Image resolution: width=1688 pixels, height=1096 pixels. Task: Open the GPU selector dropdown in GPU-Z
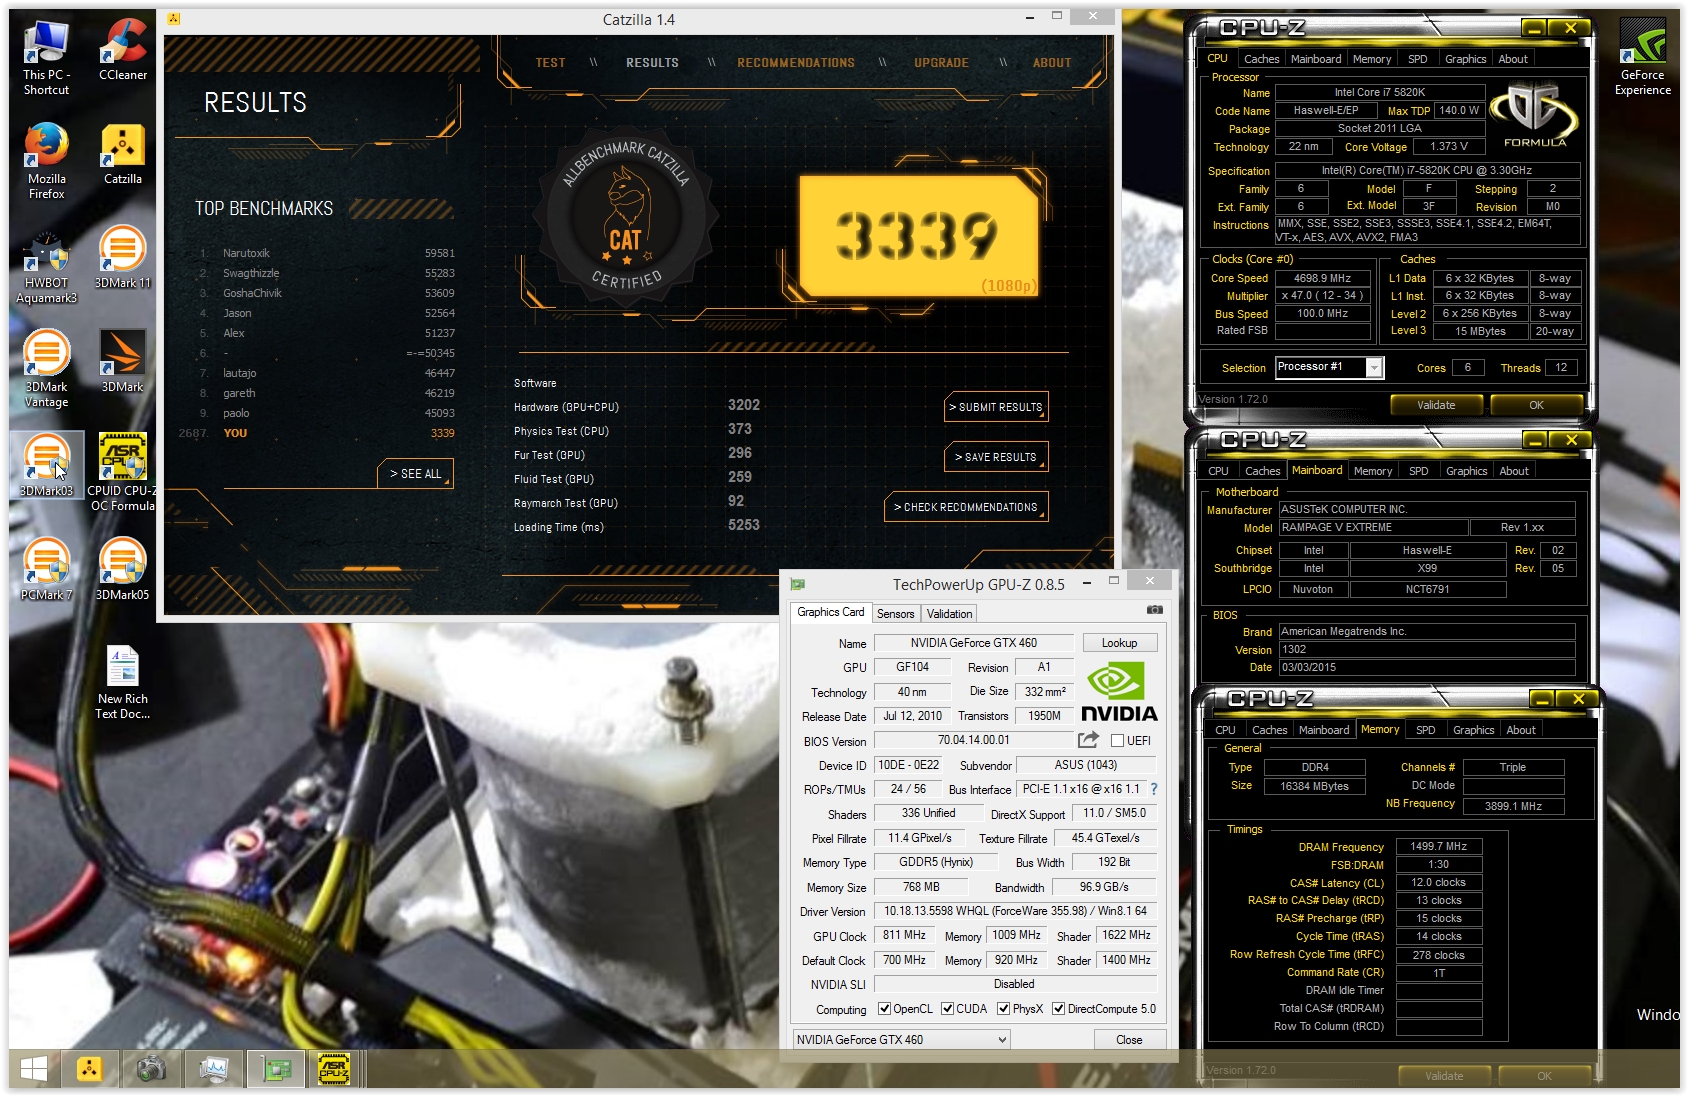tap(901, 1040)
